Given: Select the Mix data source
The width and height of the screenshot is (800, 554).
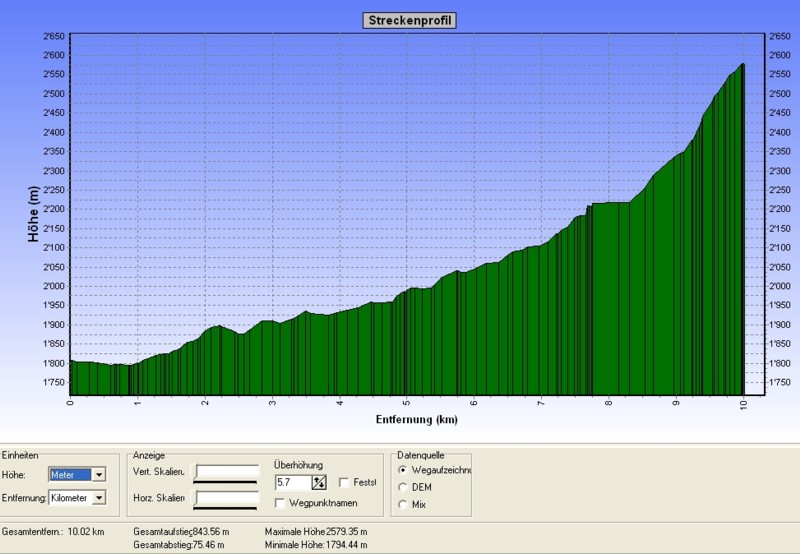Looking at the screenshot, I should [403, 505].
